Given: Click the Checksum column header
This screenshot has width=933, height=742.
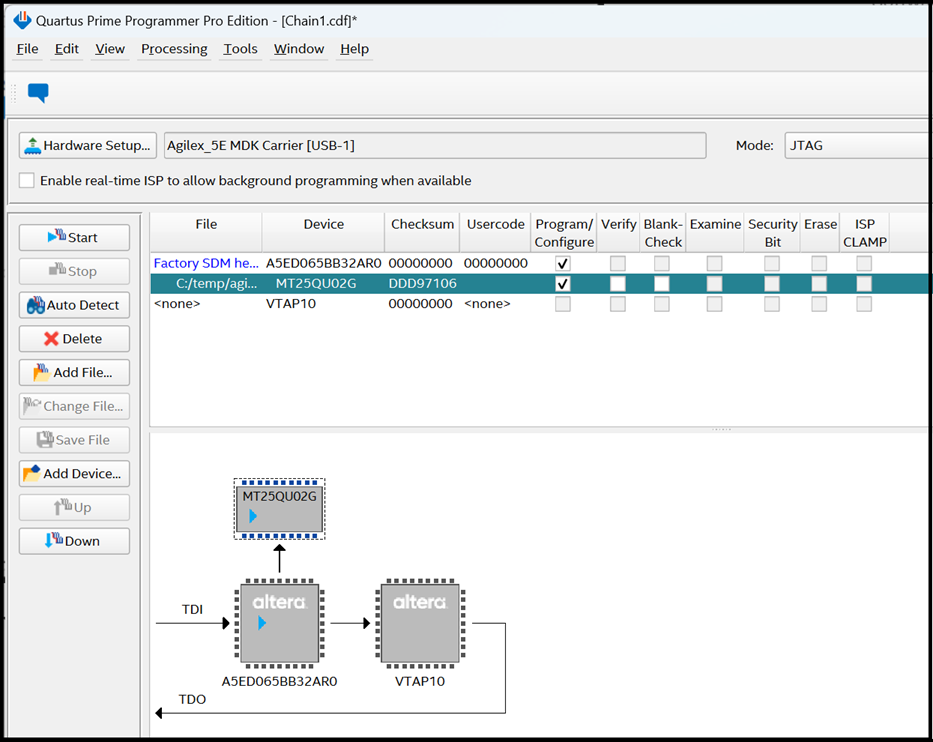Looking at the screenshot, I should point(422,225).
